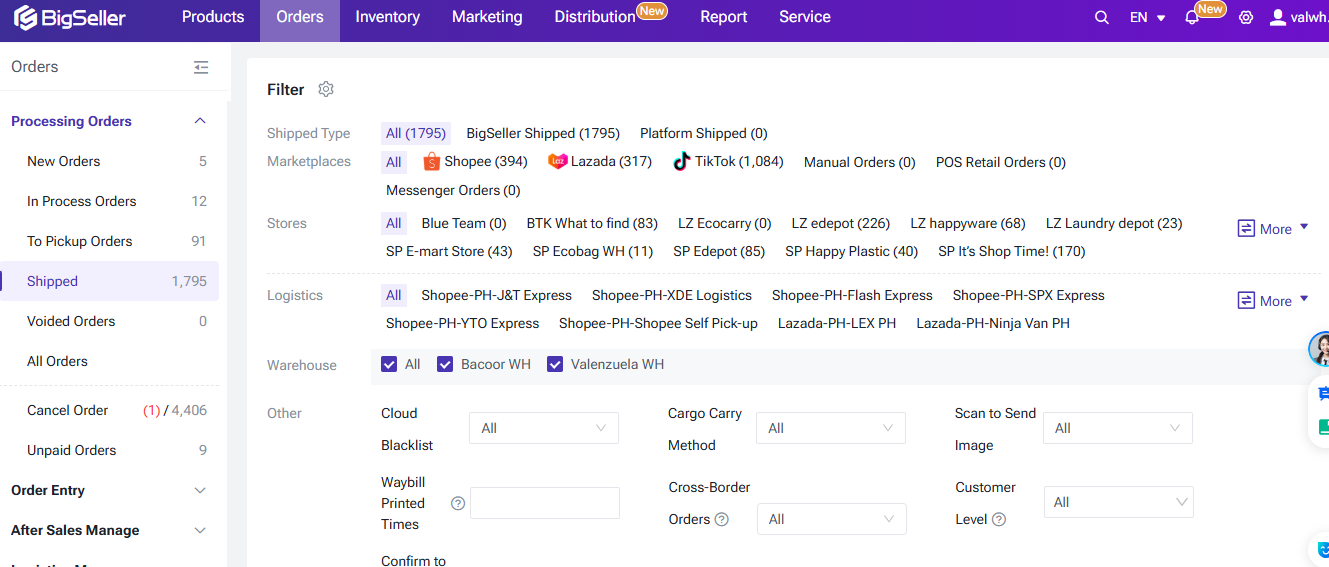Filter by store BTK What to find (83)
Viewport: 1329px width, 567px height.
click(592, 223)
